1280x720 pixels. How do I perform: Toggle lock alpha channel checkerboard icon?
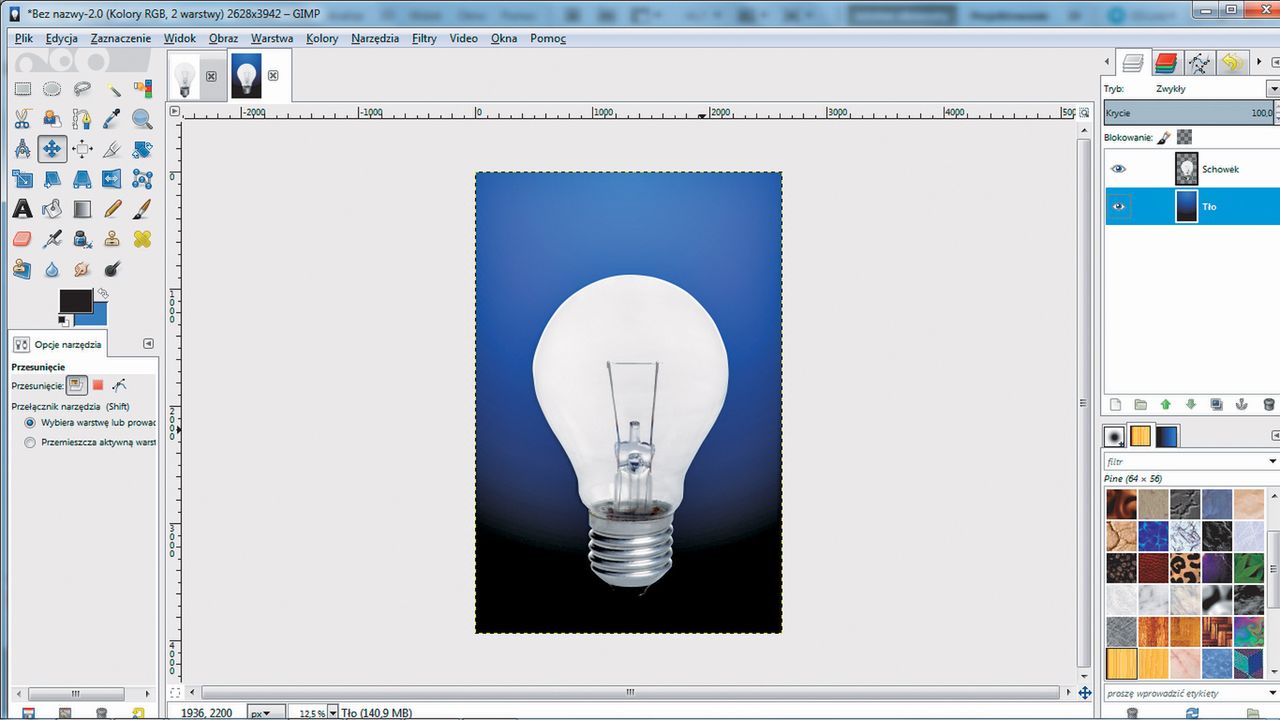1185,137
